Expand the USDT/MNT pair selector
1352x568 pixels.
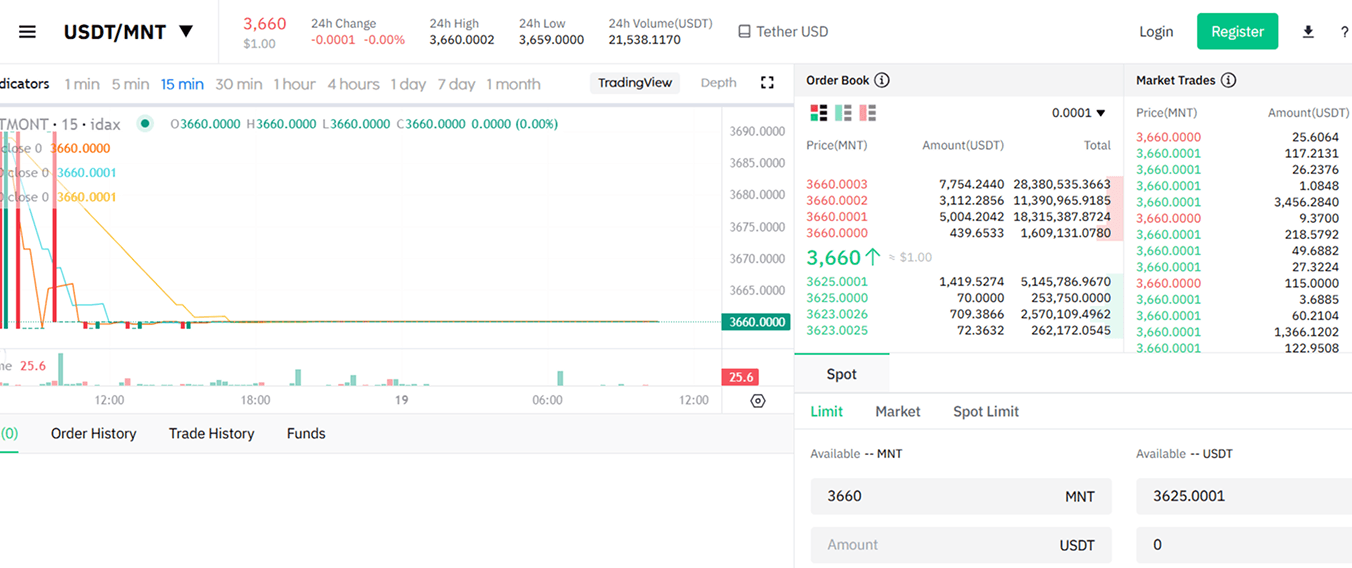129,31
